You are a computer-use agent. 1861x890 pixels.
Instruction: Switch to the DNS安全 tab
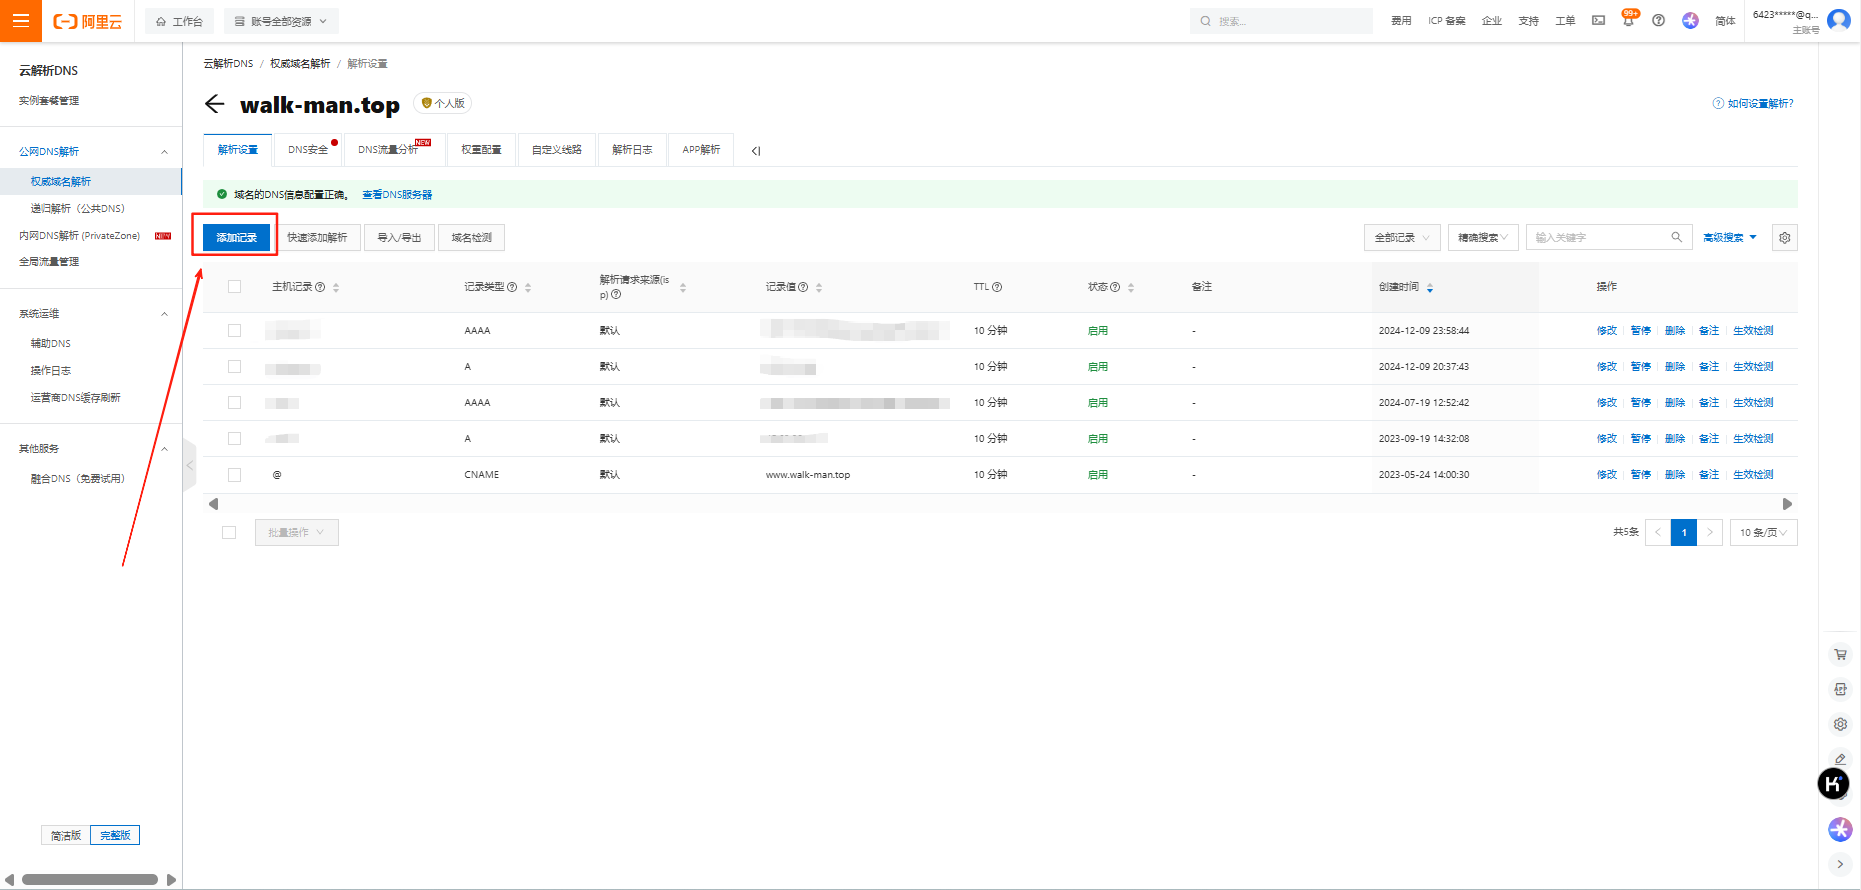click(308, 150)
